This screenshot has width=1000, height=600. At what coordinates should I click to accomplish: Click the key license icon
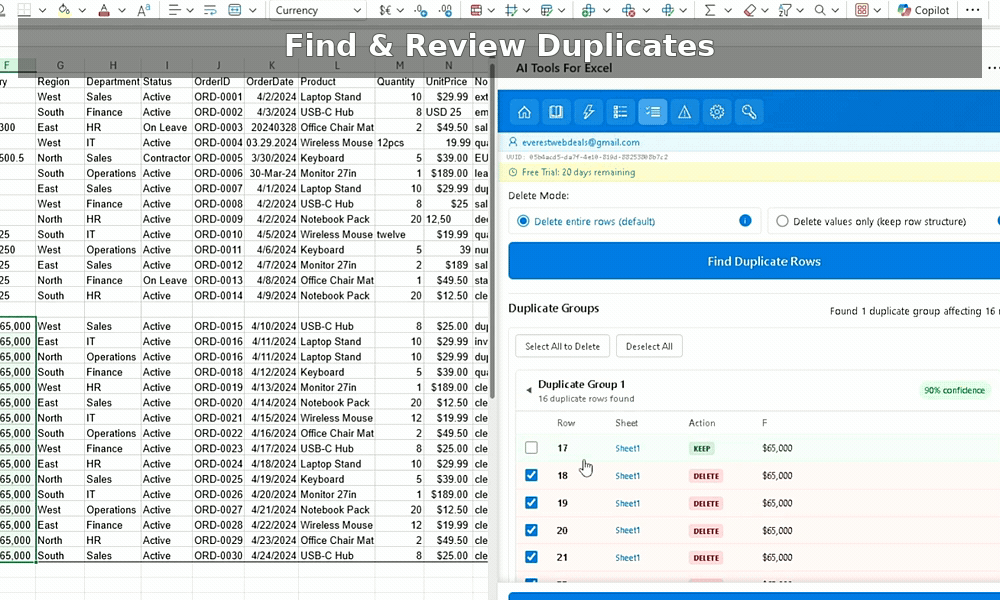click(748, 112)
